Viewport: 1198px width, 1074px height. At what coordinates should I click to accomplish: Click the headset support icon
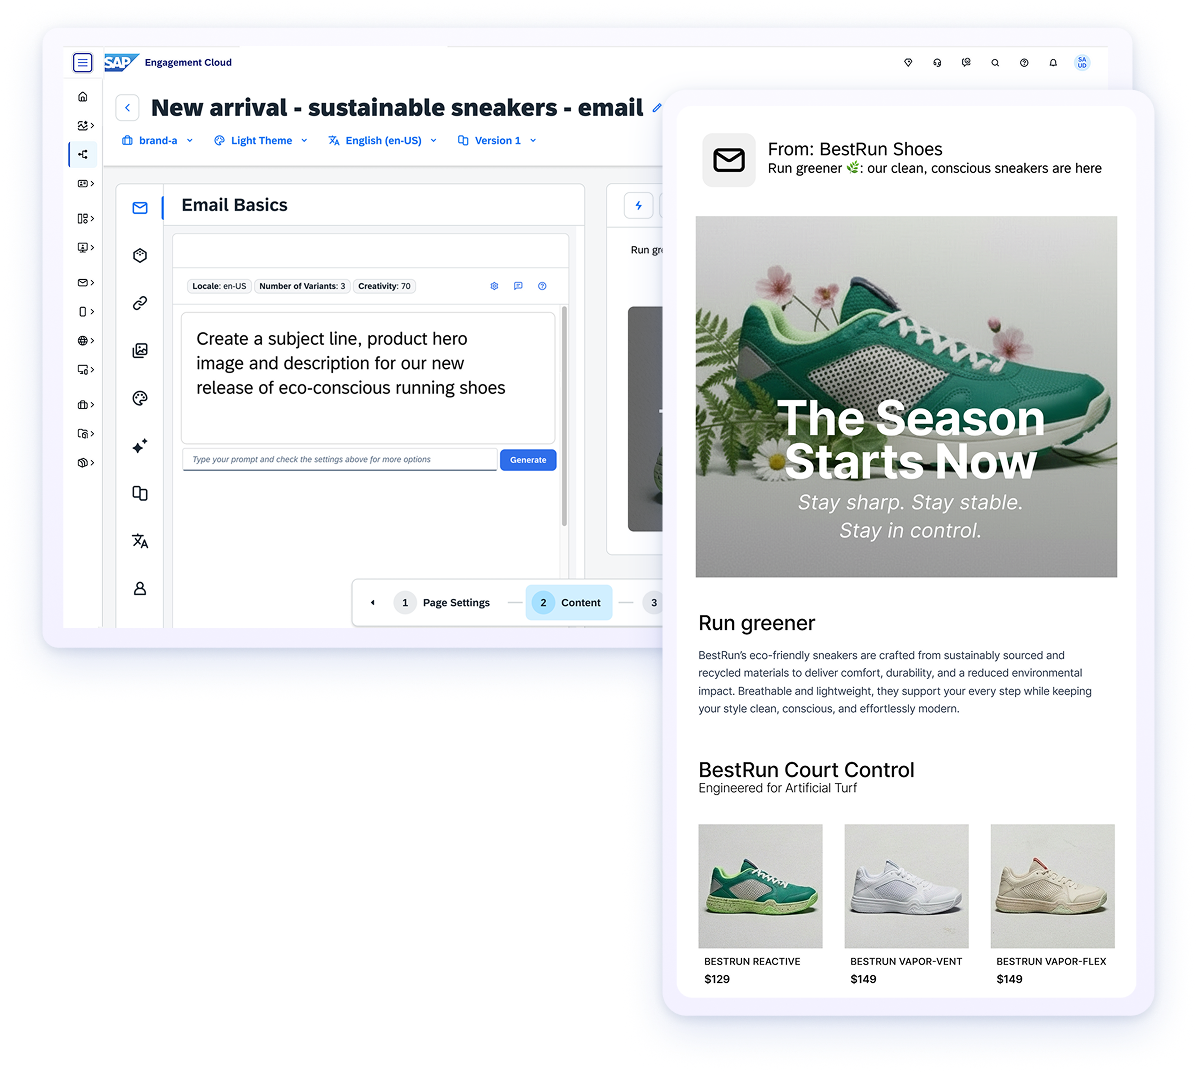[x=937, y=63]
